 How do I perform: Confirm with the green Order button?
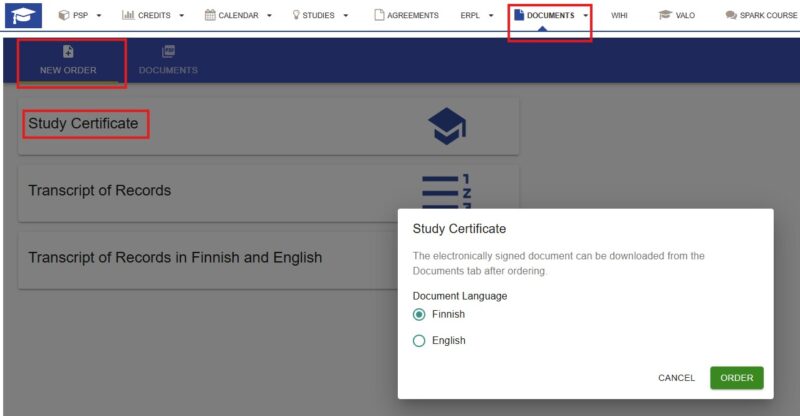[x=737, y=378]
